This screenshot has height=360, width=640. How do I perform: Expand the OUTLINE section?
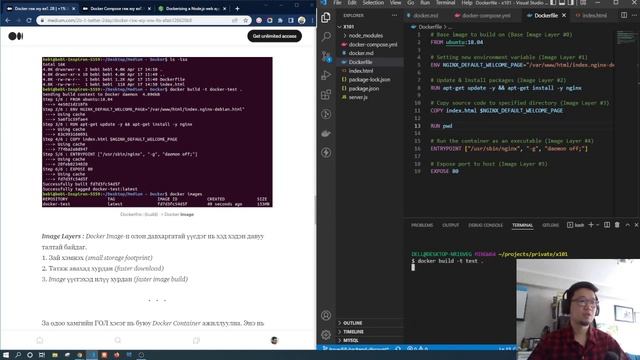coord(370,323)
